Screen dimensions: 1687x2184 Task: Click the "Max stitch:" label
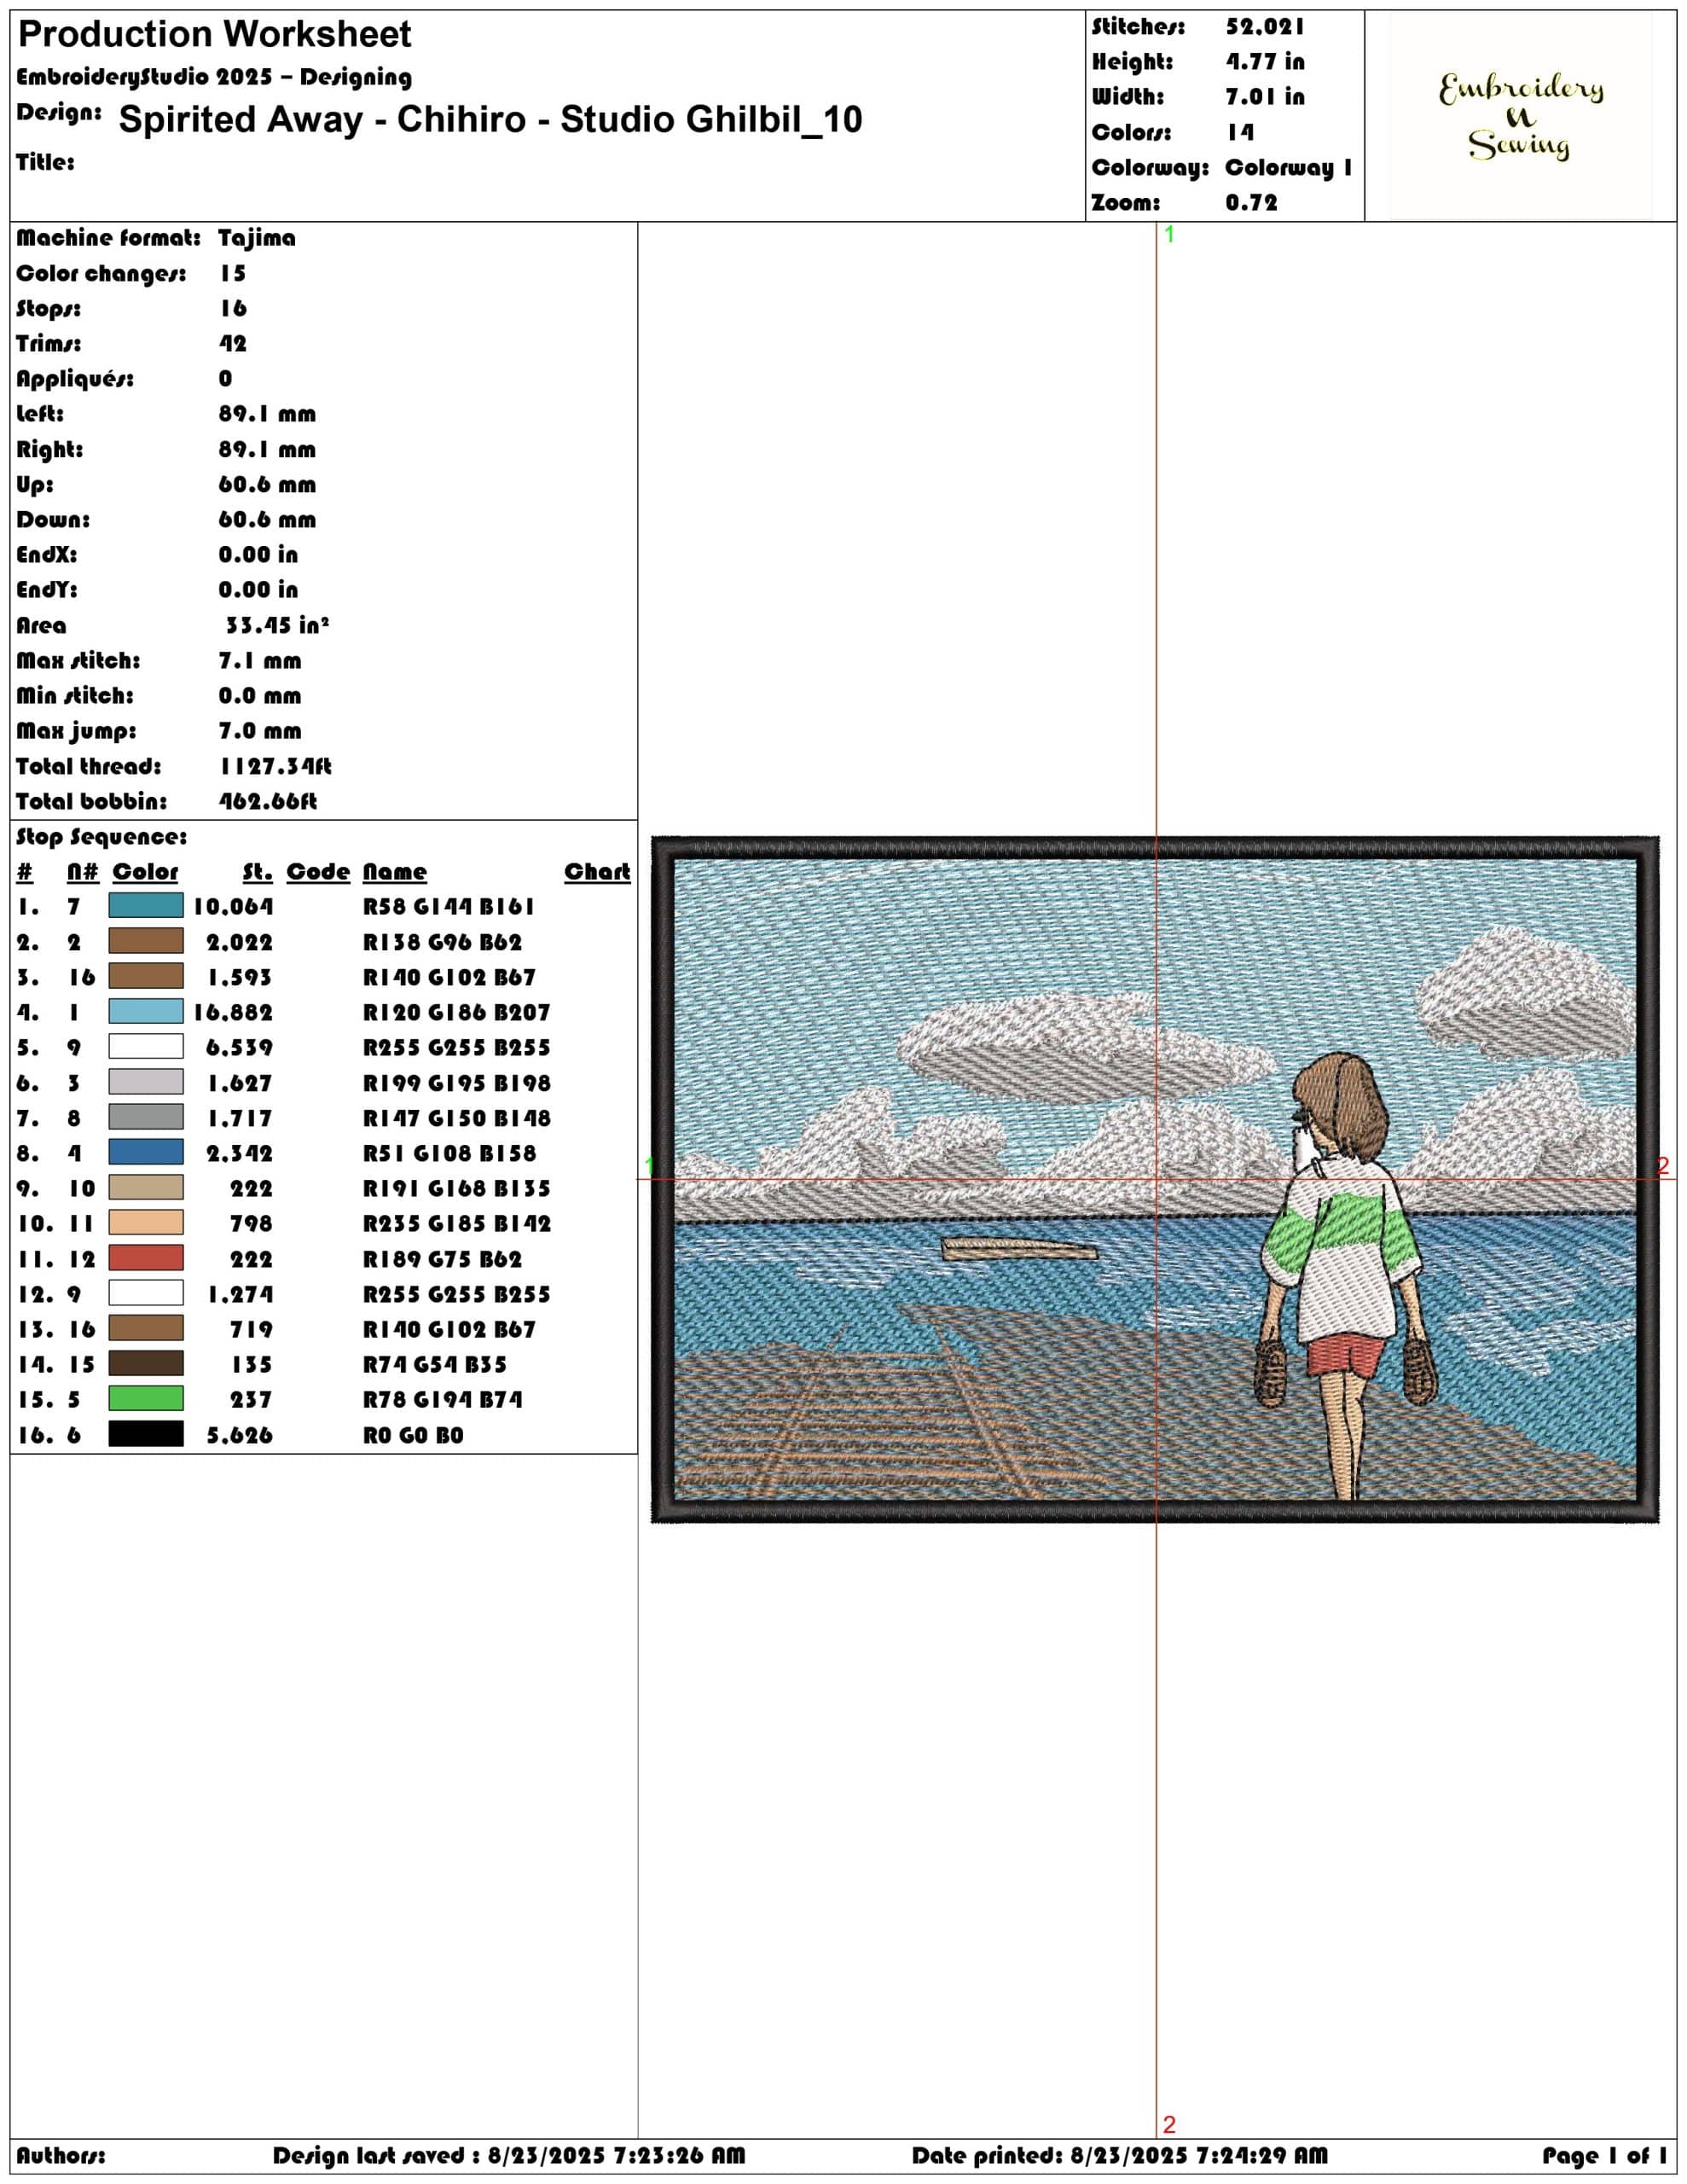(78, 660)
